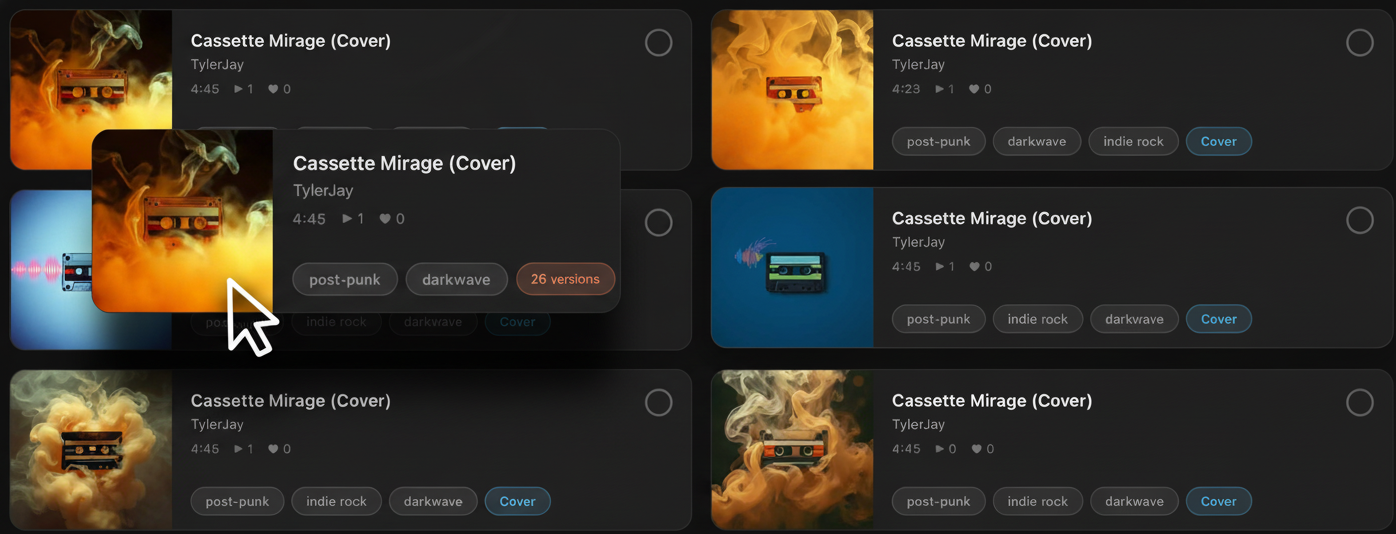Viewport: 1396px width, 534px height.
Task: Open TylerJay artist link on 4:23 track
Action: coord(918,65)
